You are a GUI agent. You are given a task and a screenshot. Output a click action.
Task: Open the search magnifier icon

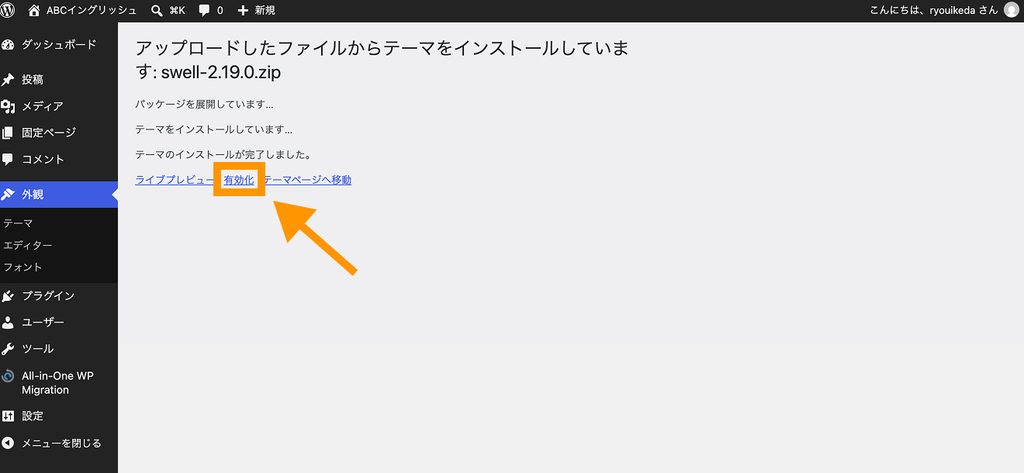157,11
